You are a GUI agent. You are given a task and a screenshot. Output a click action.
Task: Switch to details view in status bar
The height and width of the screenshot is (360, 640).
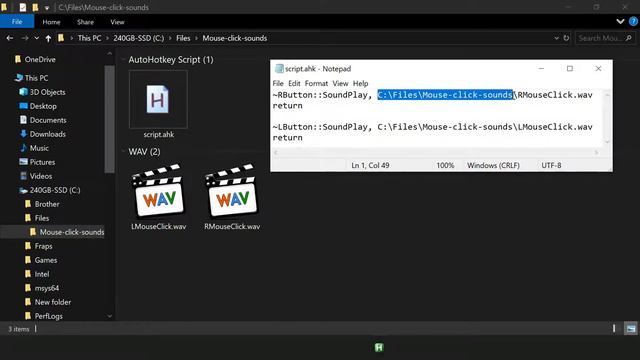point(614,329)
